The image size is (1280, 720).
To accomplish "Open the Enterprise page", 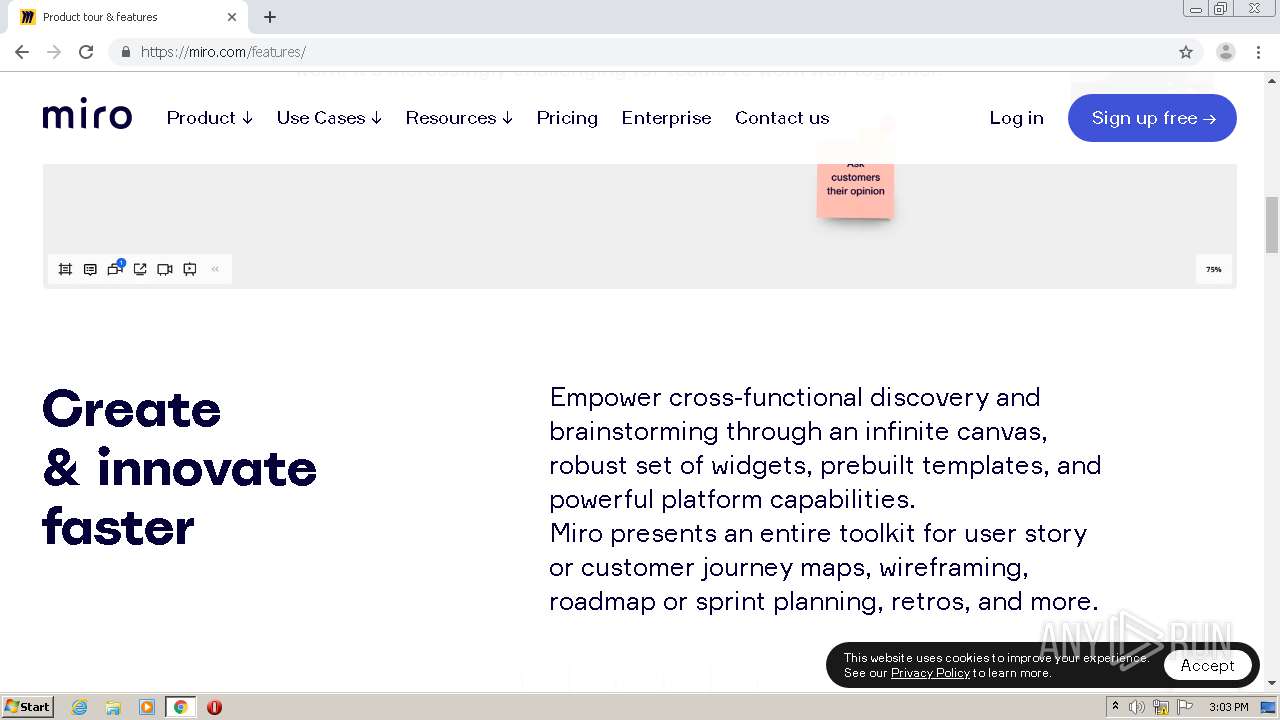I will (666, 118).
